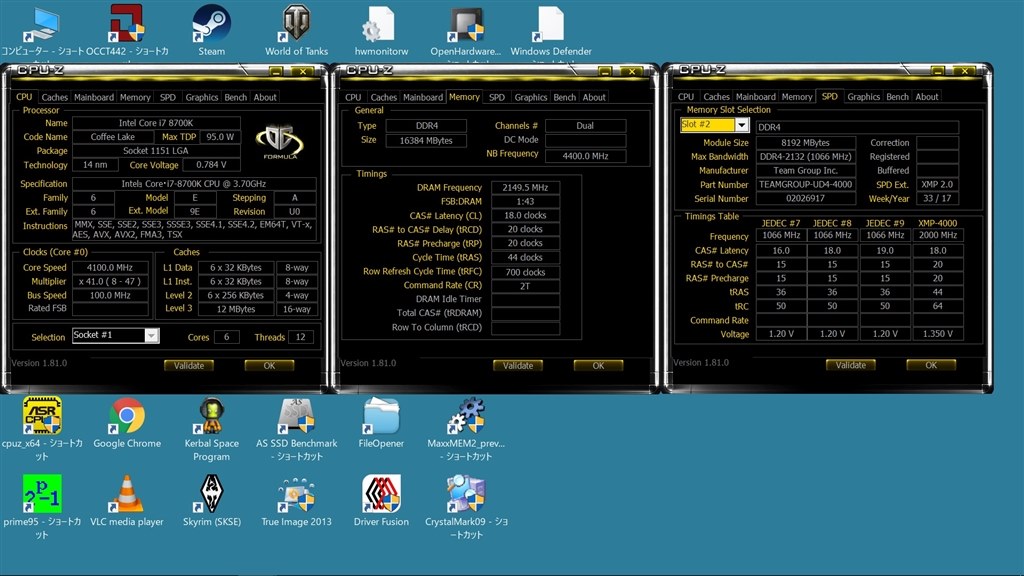Click Validate in the SPD window
This screenshot has width=1024, height=576.
point(850,365)
